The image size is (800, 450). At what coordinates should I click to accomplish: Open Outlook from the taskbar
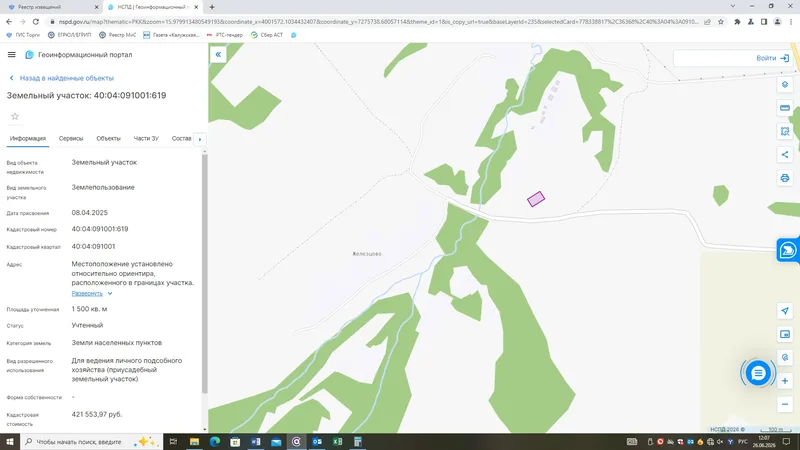coord(317,442)
